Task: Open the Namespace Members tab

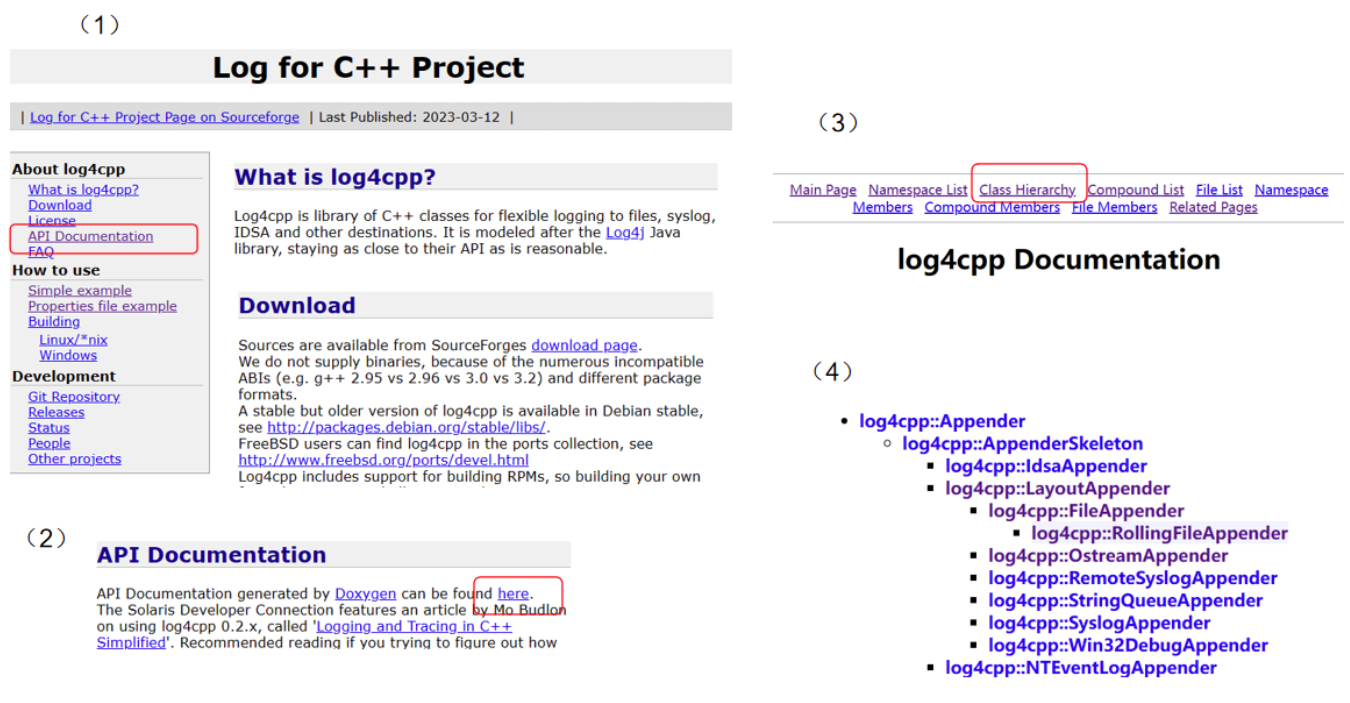Action: coord(1291,190)
